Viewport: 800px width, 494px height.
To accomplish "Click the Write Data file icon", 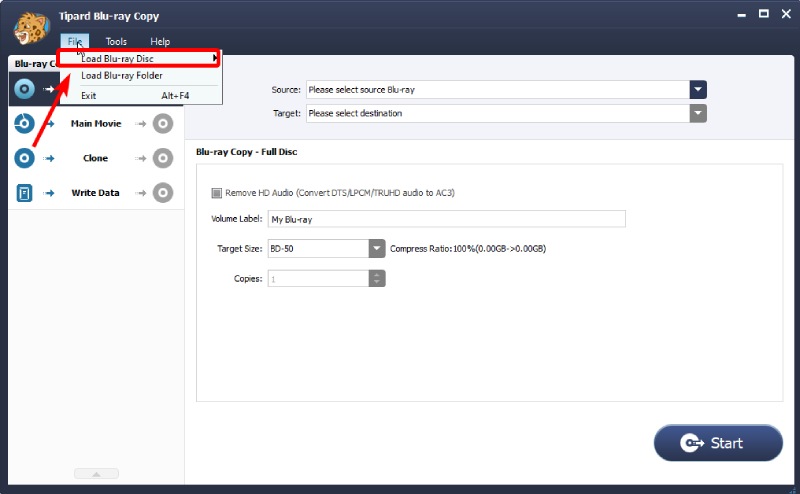I will (24, 193).
